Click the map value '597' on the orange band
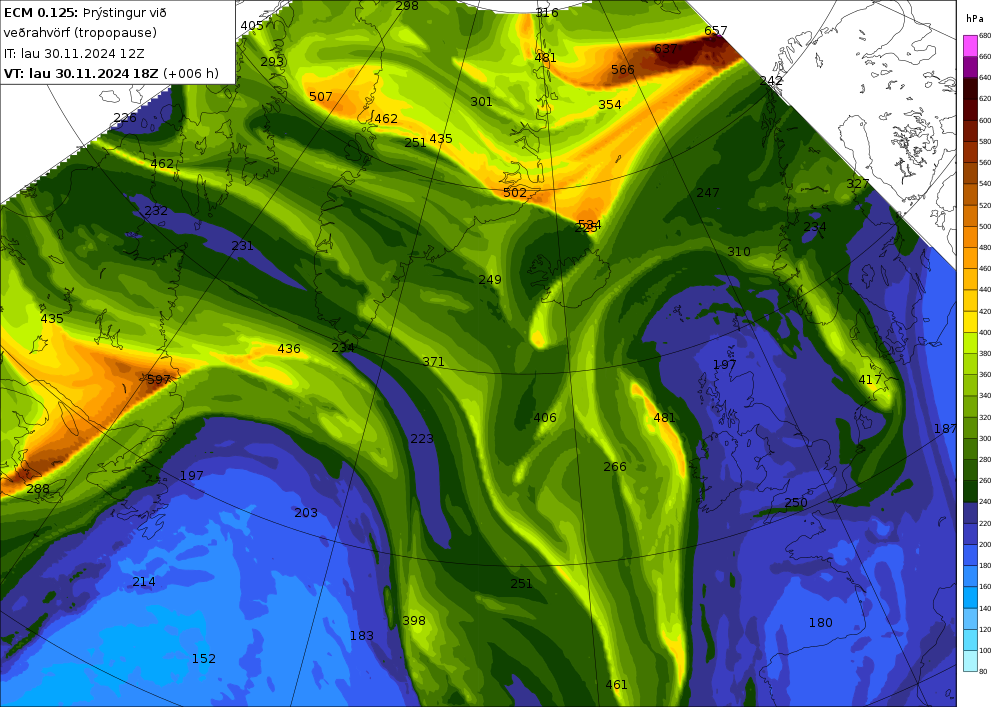 pyautogui.click(x=159, y=379)
